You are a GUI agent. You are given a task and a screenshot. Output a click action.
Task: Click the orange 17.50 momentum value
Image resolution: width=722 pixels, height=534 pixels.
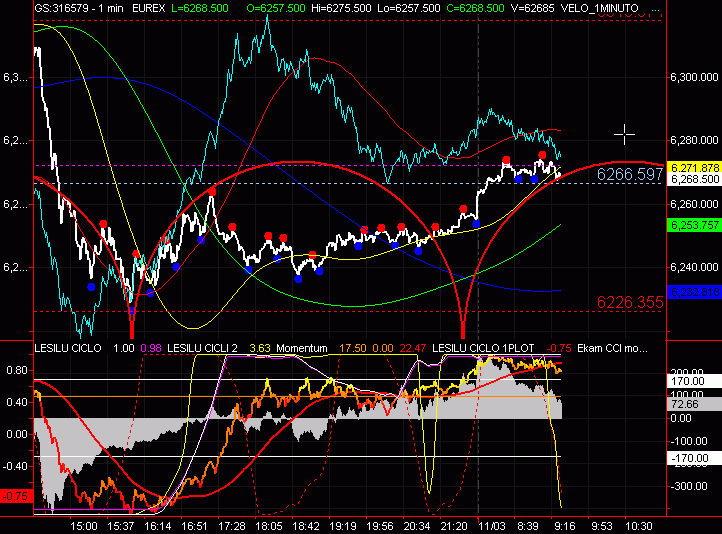352,348
